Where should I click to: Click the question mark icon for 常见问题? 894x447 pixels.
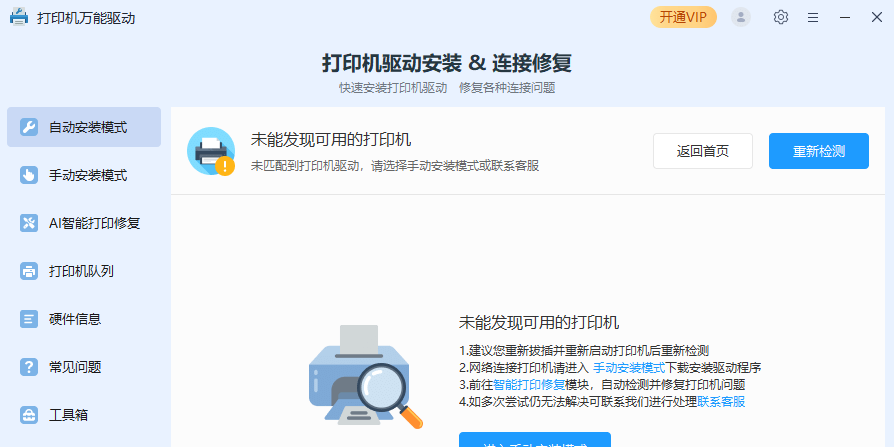(x=29, y=367)
